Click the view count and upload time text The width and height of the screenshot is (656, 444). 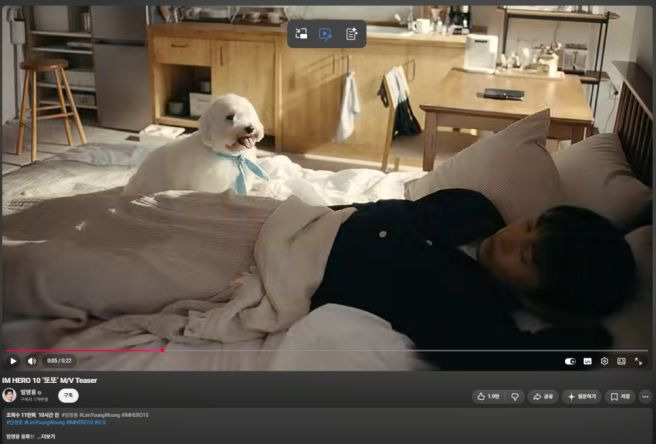(32, 415)
